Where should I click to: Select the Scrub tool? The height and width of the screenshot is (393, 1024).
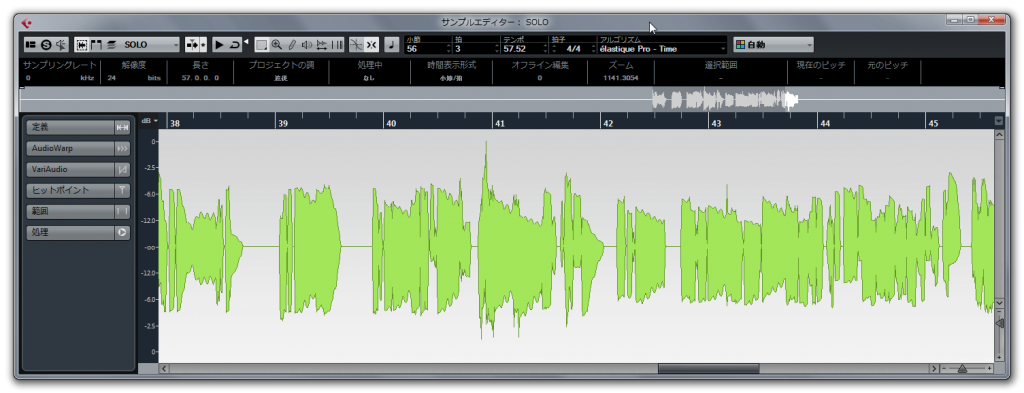(x=321, y=45)
